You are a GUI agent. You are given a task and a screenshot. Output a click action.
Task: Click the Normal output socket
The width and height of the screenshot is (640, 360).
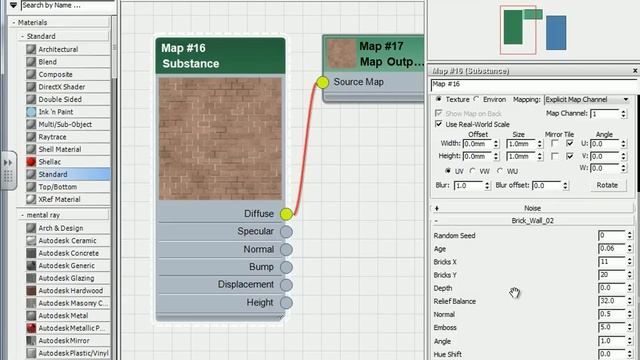tap(287, 249)
